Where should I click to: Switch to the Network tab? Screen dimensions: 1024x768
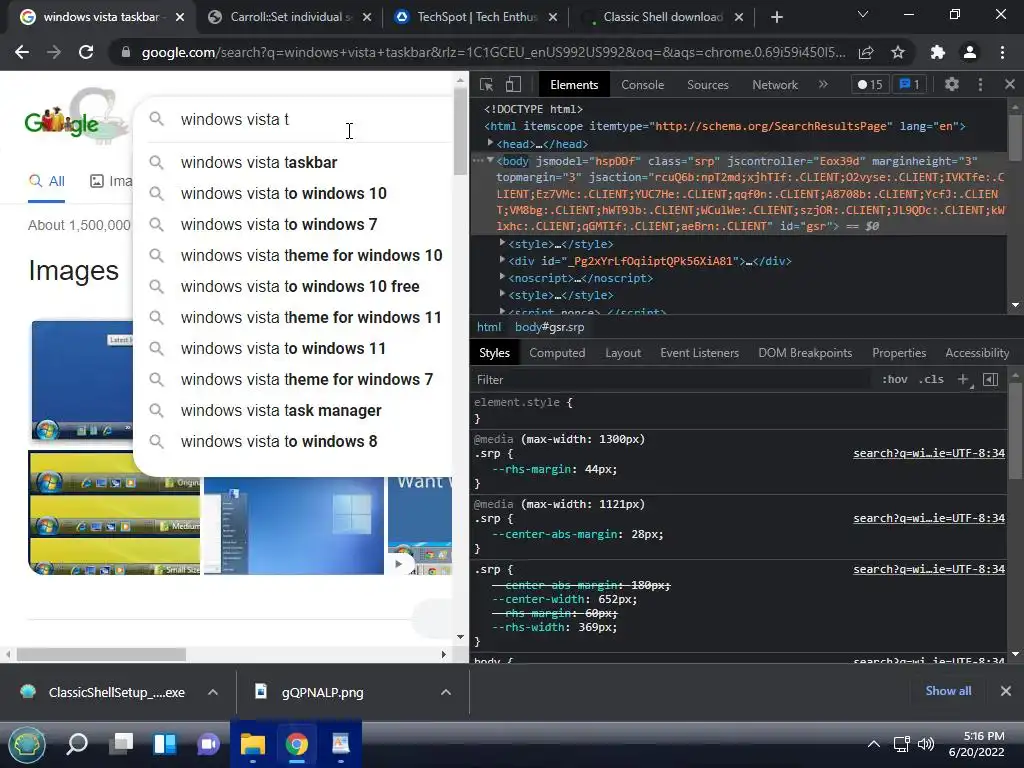coord(775,85)
